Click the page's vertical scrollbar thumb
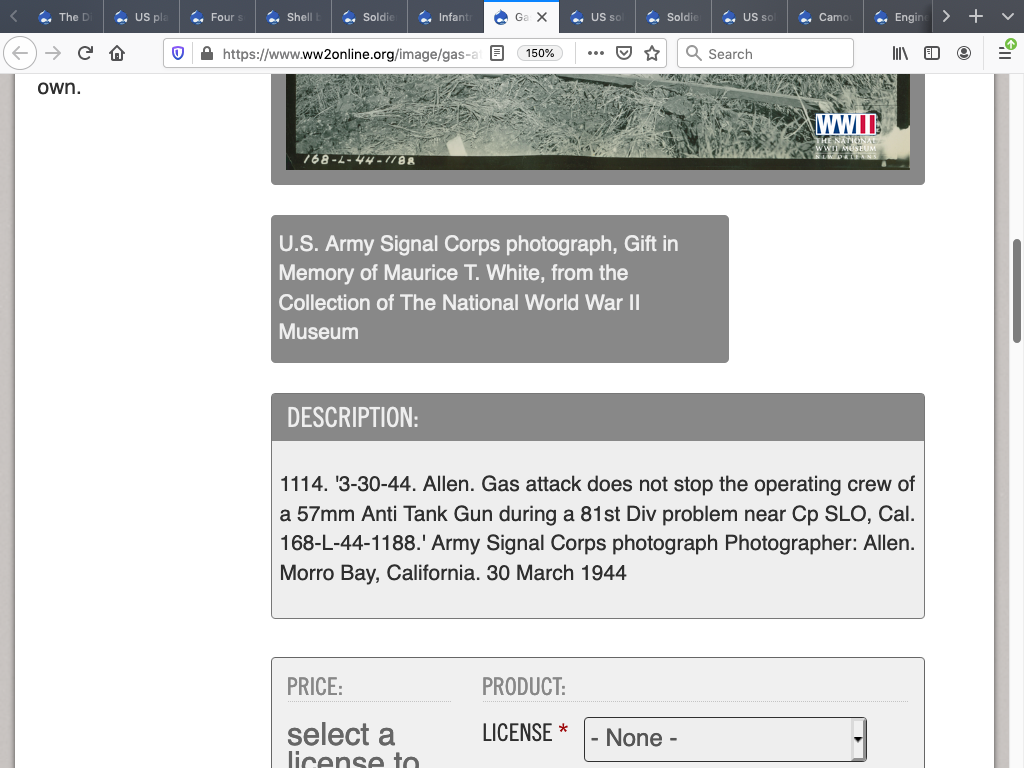1024x768 pixels. (x=1017, y=290)
